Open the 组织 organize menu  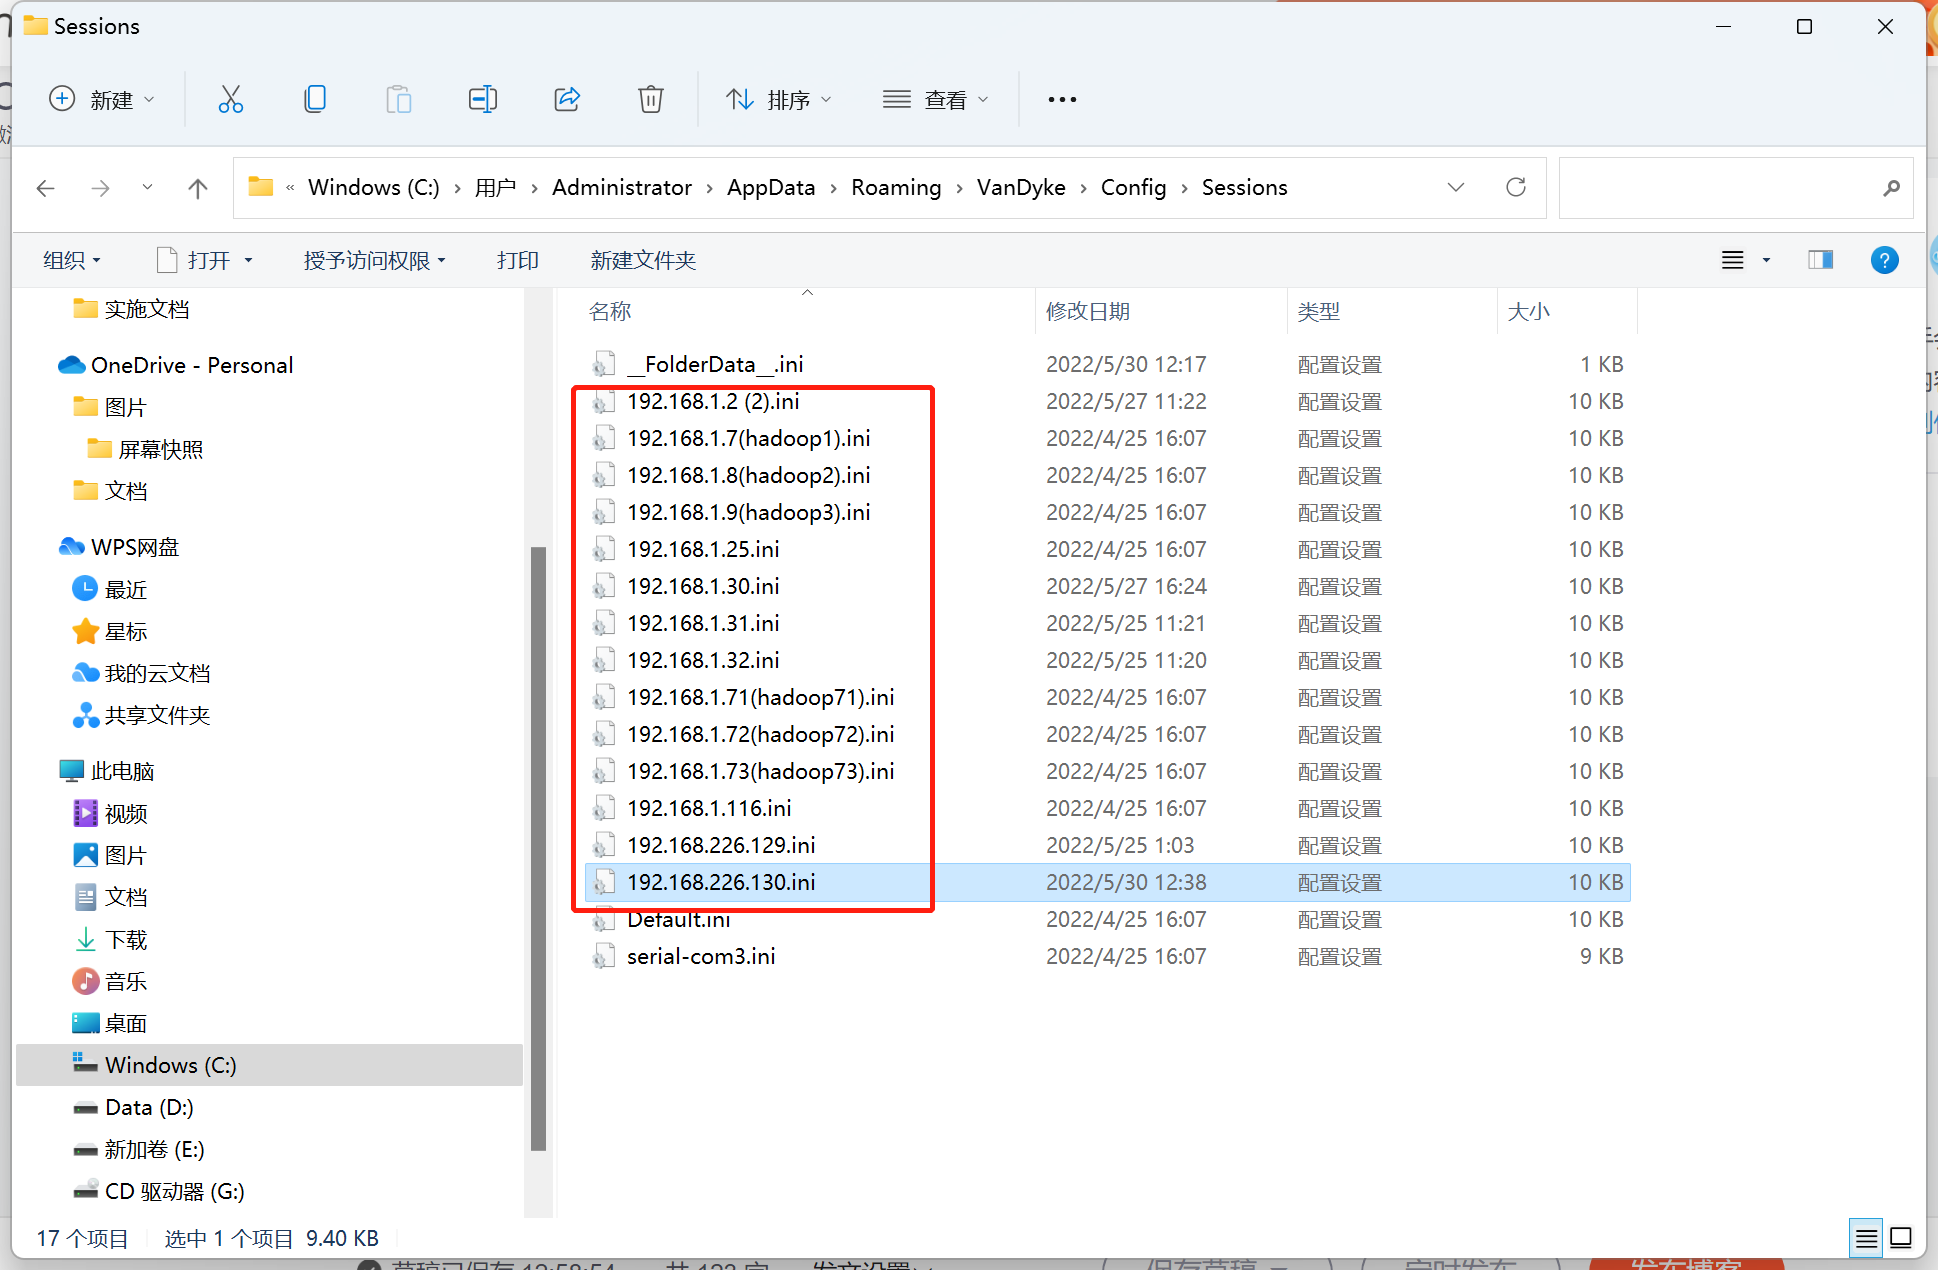click(x=72, y=260)
